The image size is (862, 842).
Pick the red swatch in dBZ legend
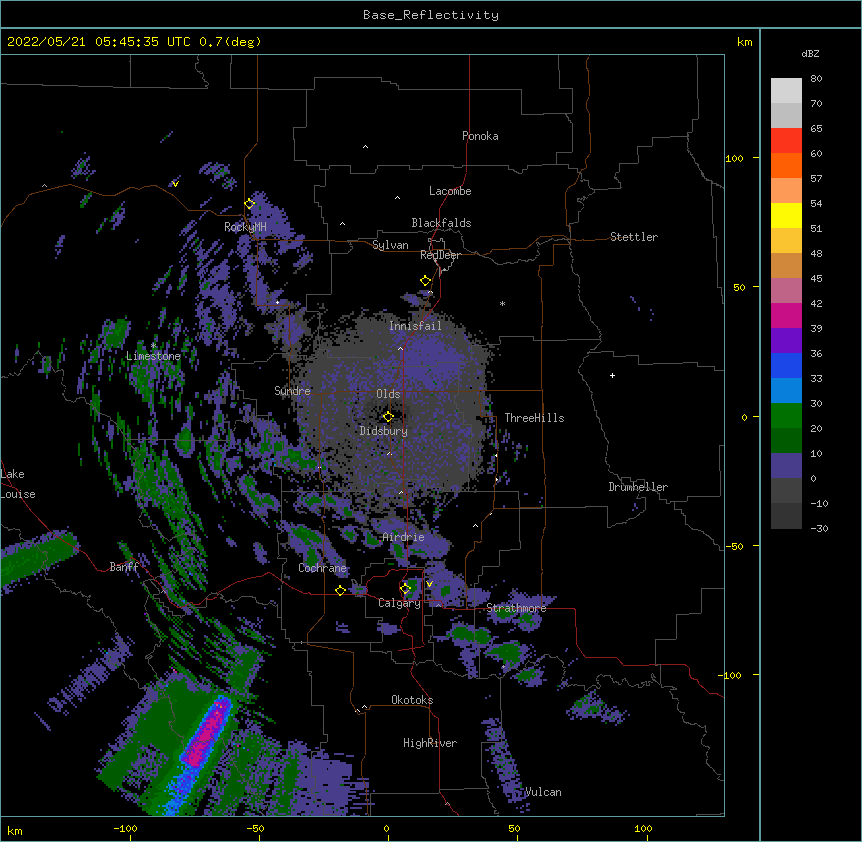point(786,140)
